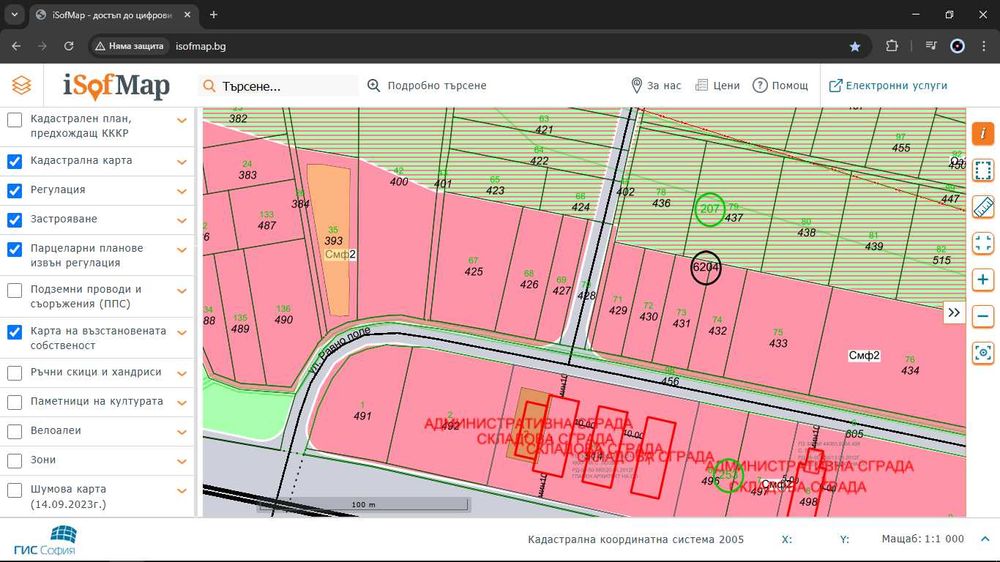Click the full extent tool
Viewport: 1000px width, 562px height.
pyautogui.click(x=983, y=243)
